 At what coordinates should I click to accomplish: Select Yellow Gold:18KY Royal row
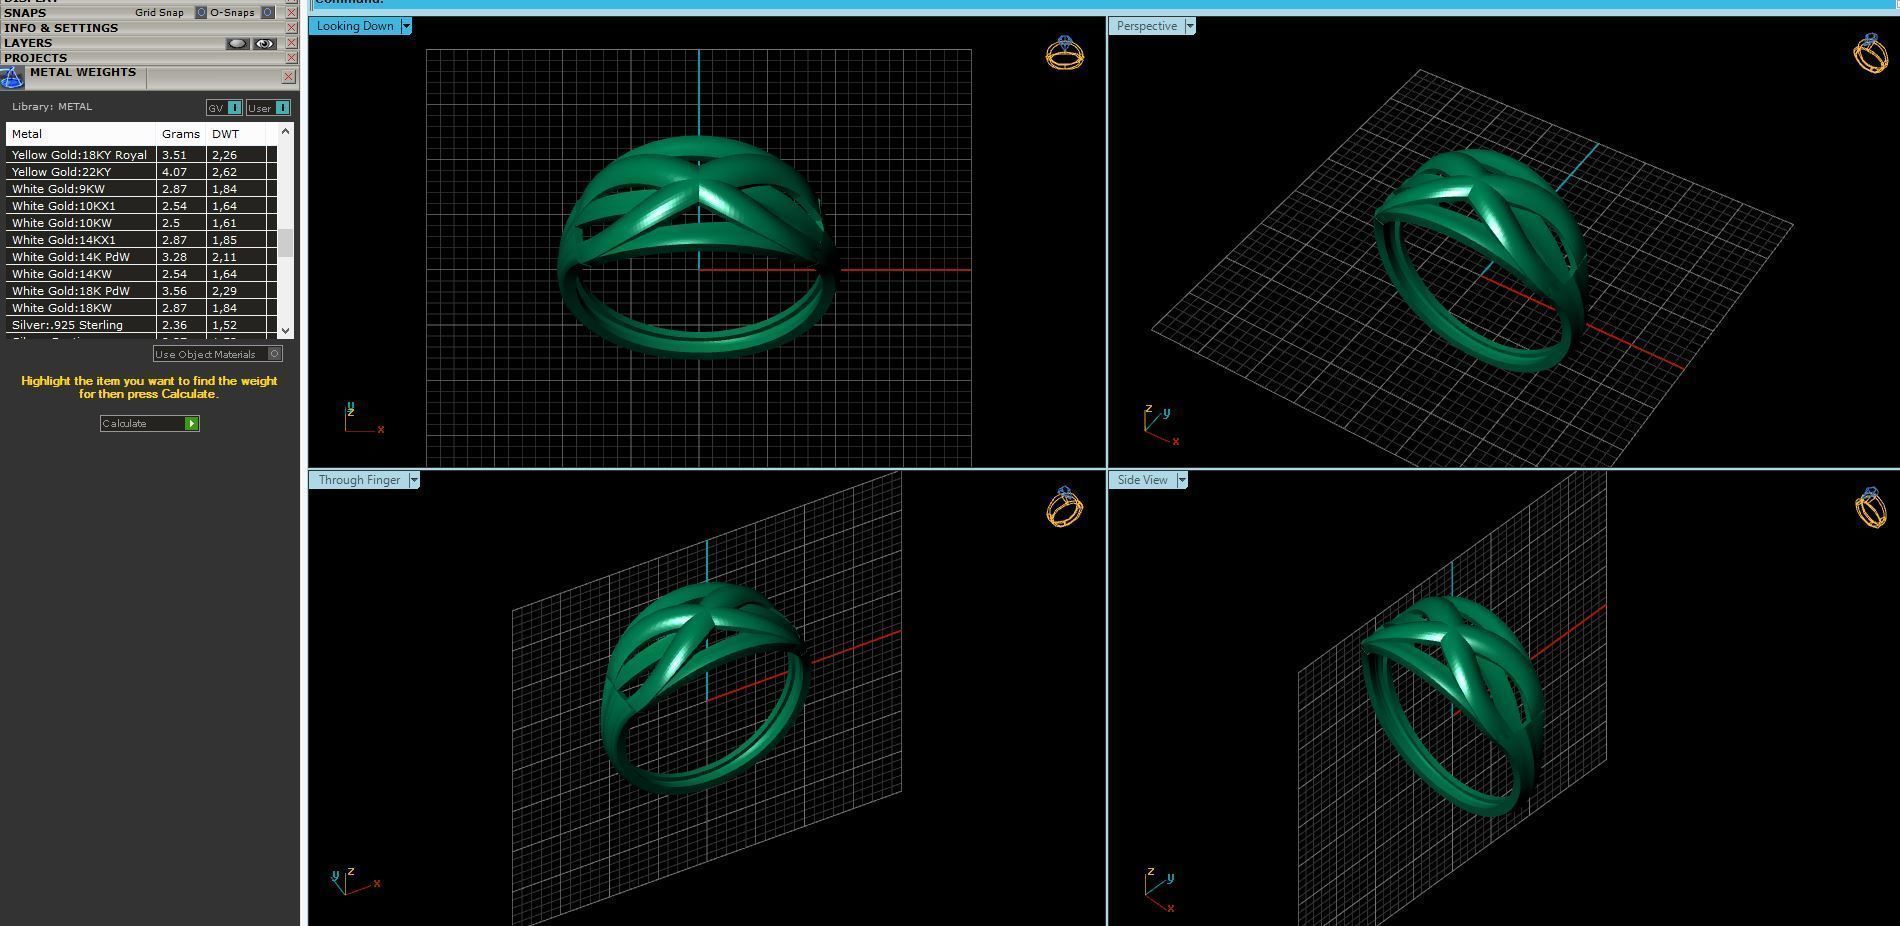pyautogui.click(x=141, y=155)
